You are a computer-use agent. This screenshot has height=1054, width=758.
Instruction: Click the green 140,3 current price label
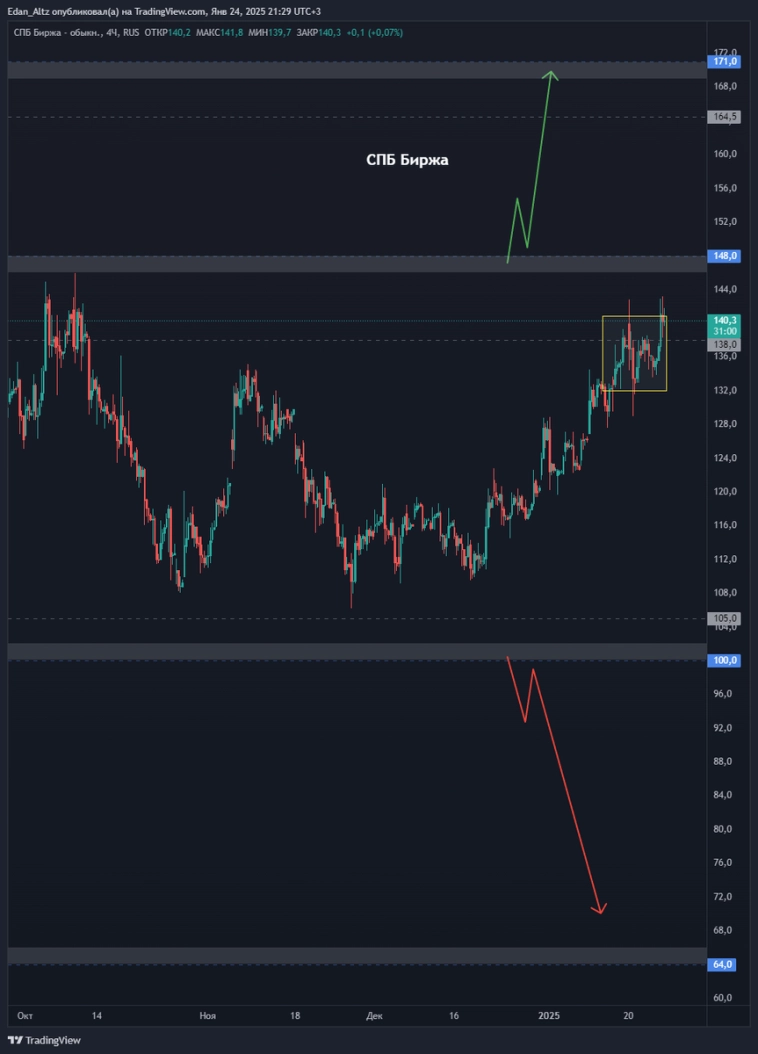(x=724, y=321)
